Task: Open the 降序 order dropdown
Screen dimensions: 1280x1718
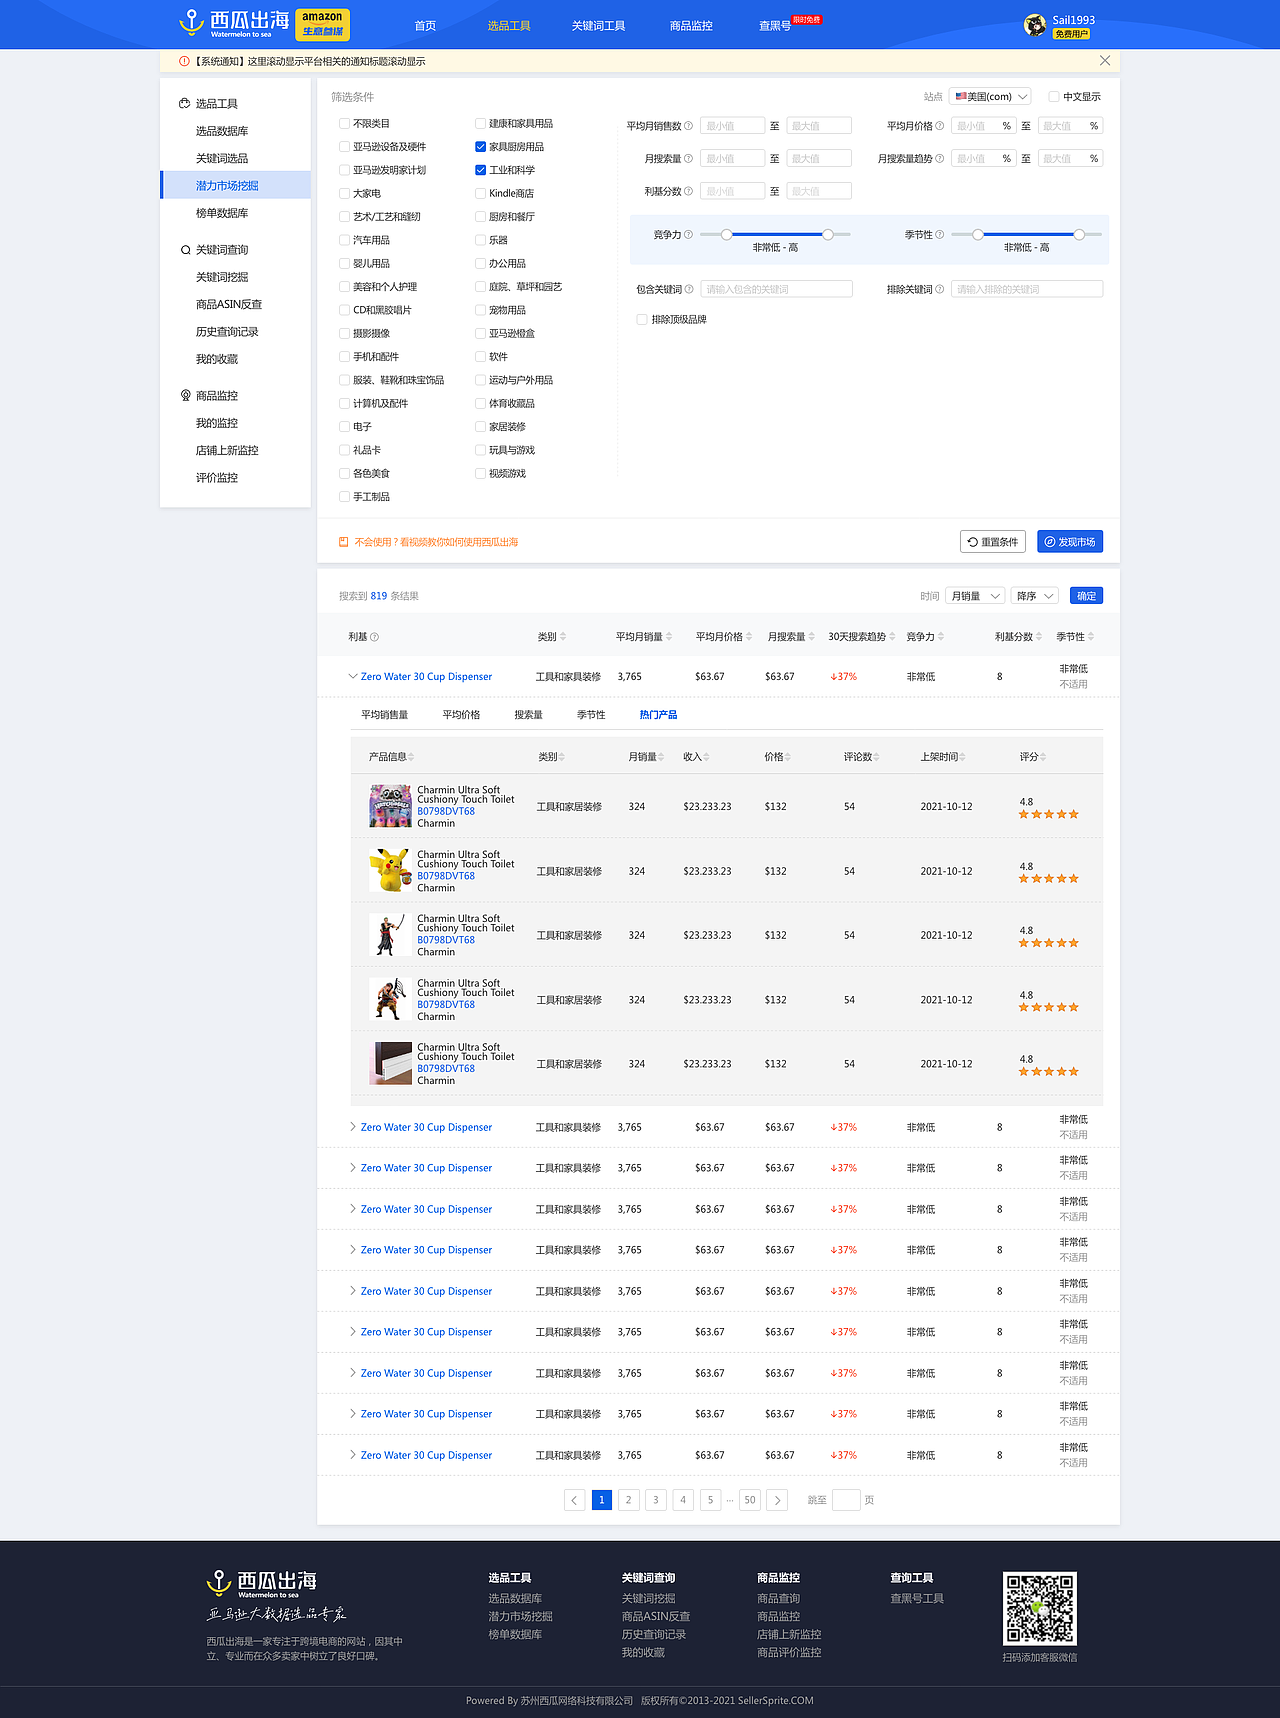Action: [1035, 596]
